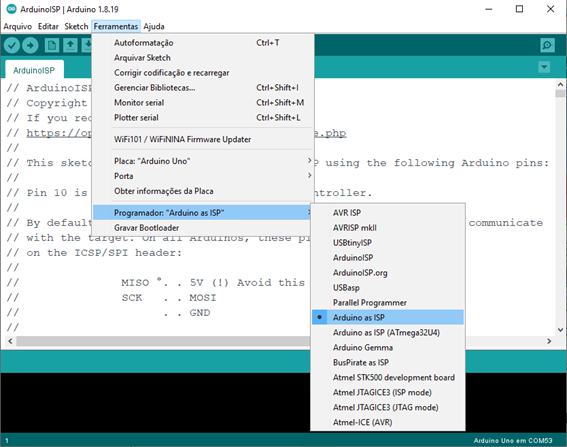Viewport: 567px width, 447px height.
Task: Expand the Placa: "Arduino Uno" submenu
Action: [202, 161]
